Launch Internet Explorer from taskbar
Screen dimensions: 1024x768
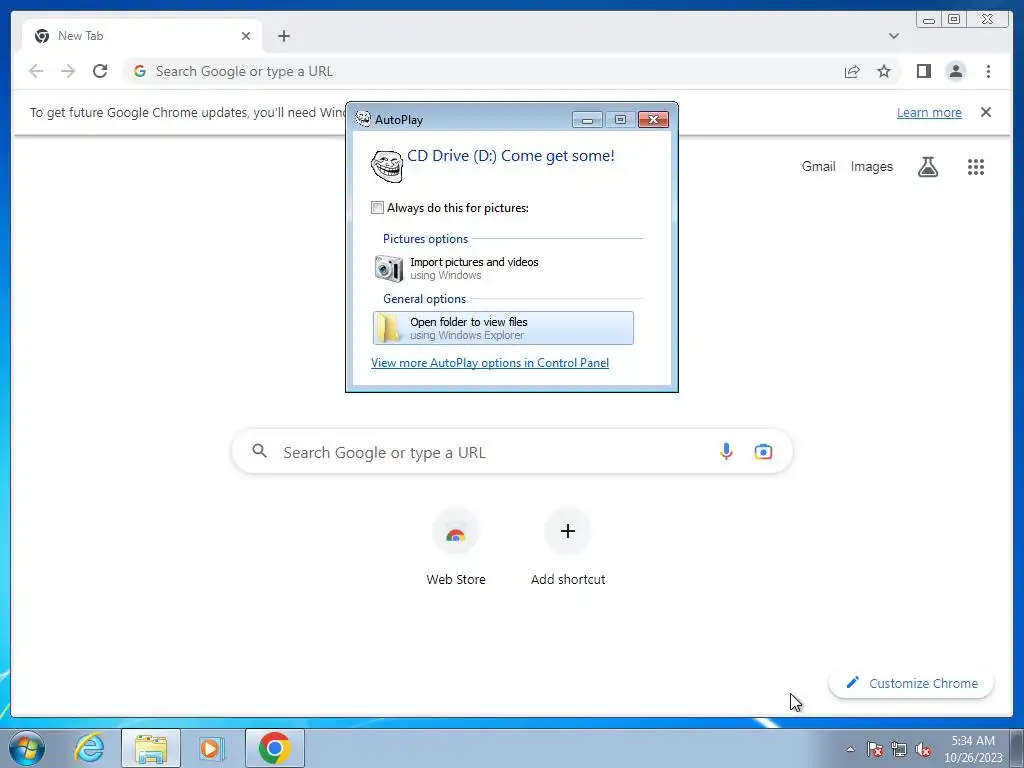[x=89, y=748]
